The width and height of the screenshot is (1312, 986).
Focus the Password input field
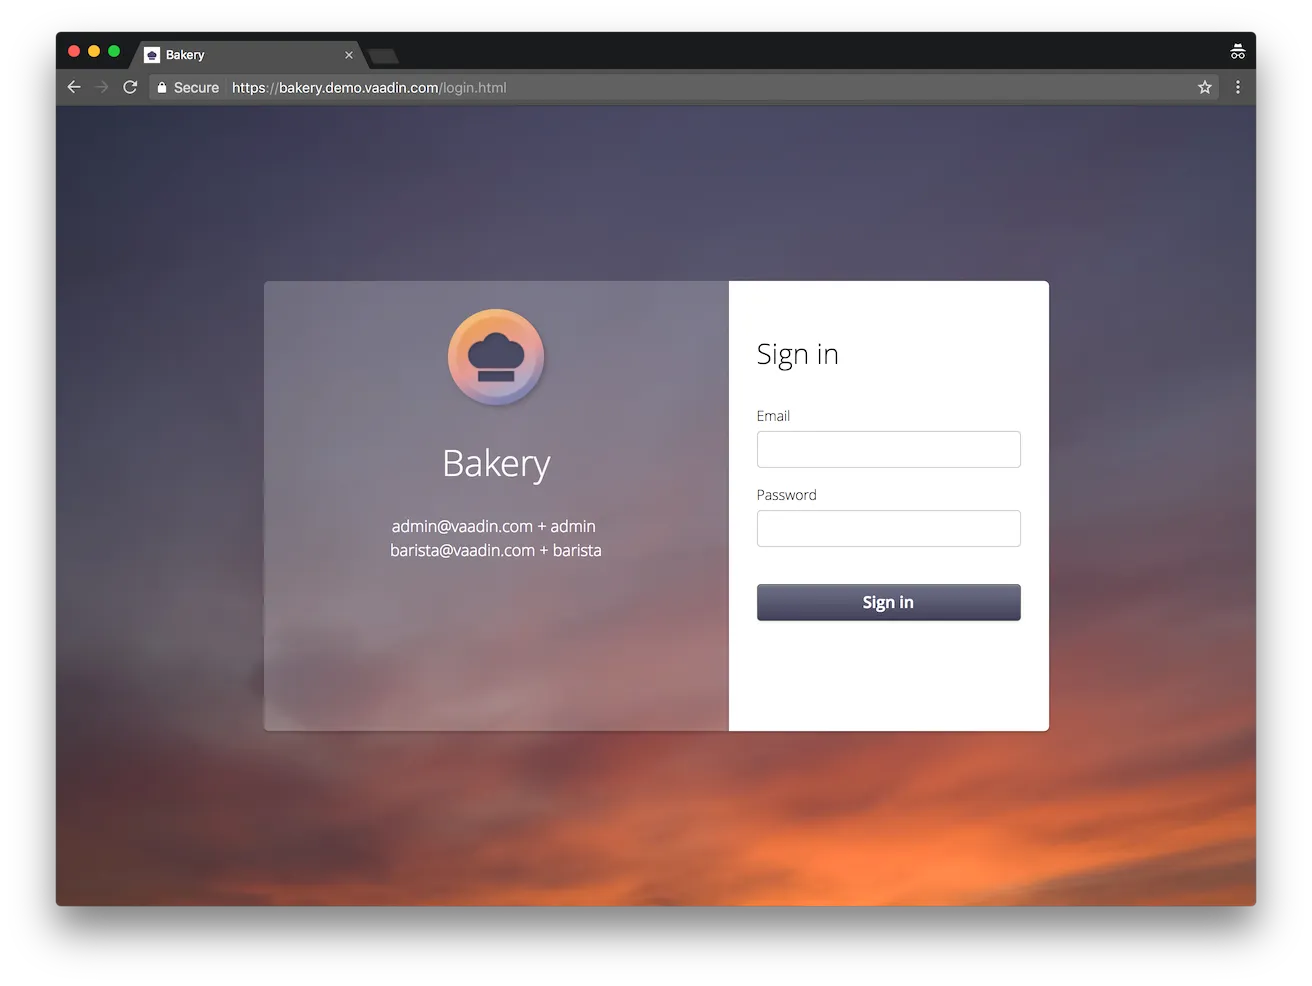click(x=889, y=528)
